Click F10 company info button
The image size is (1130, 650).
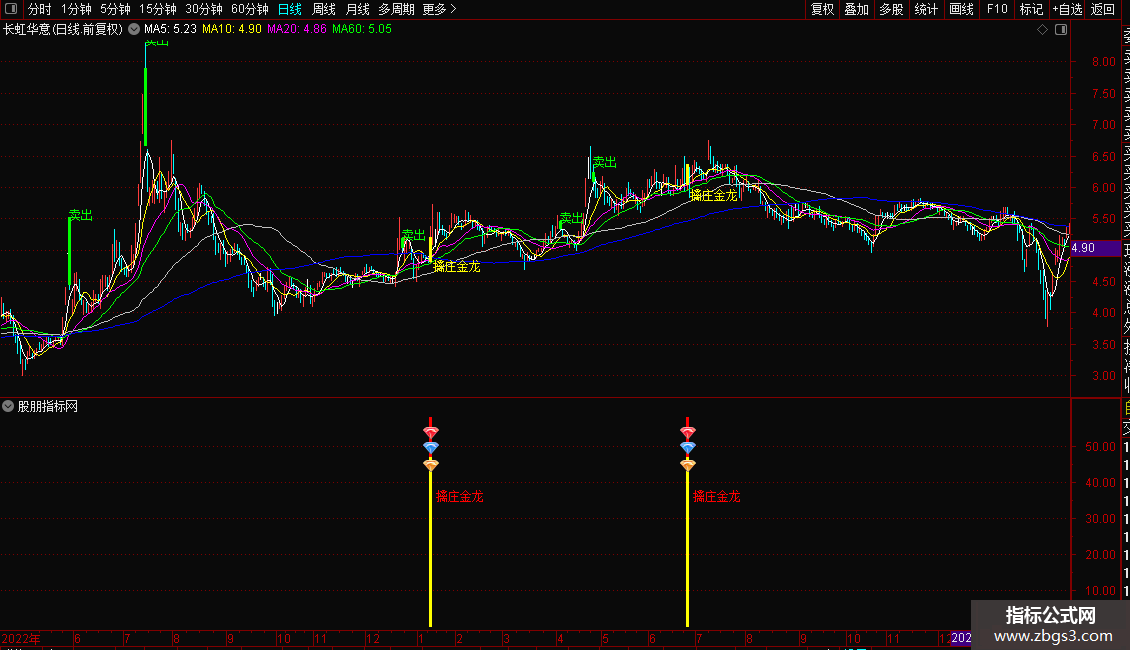click(x=997, y=9)
